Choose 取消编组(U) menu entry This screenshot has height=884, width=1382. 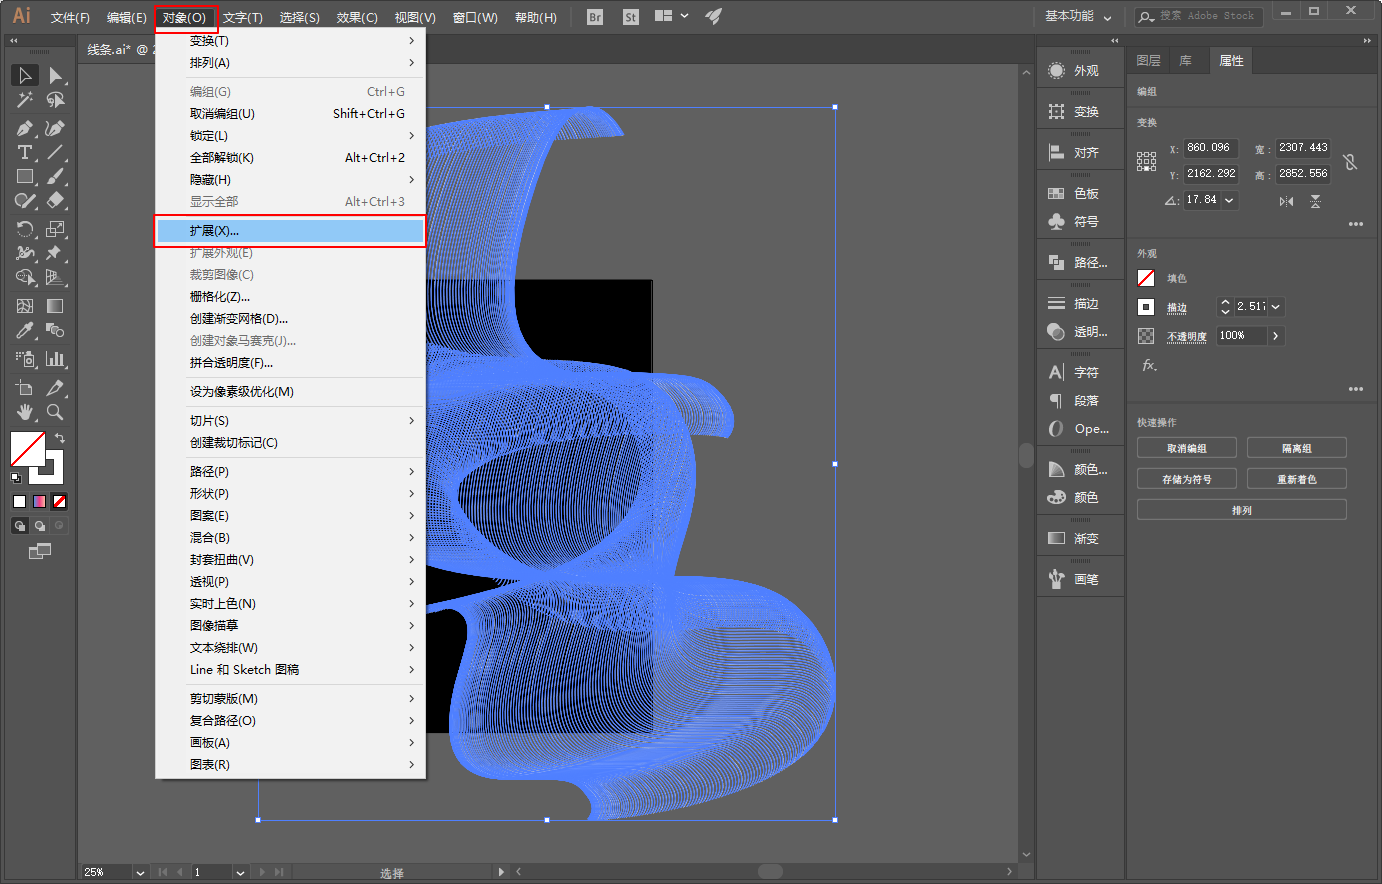pos(291,114)
